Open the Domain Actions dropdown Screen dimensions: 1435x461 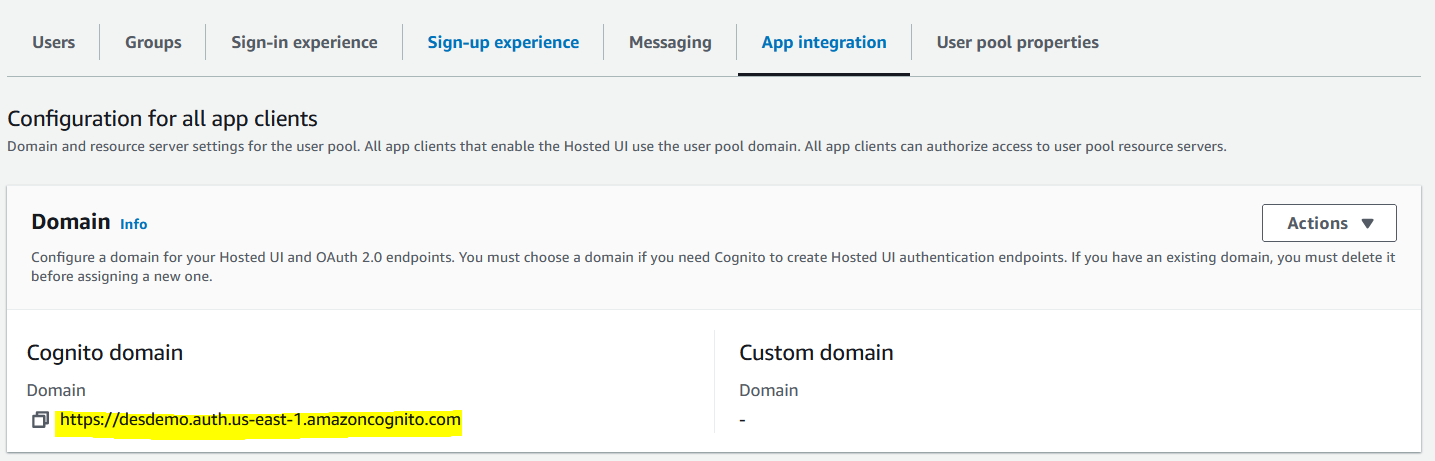click(1329, 223)
